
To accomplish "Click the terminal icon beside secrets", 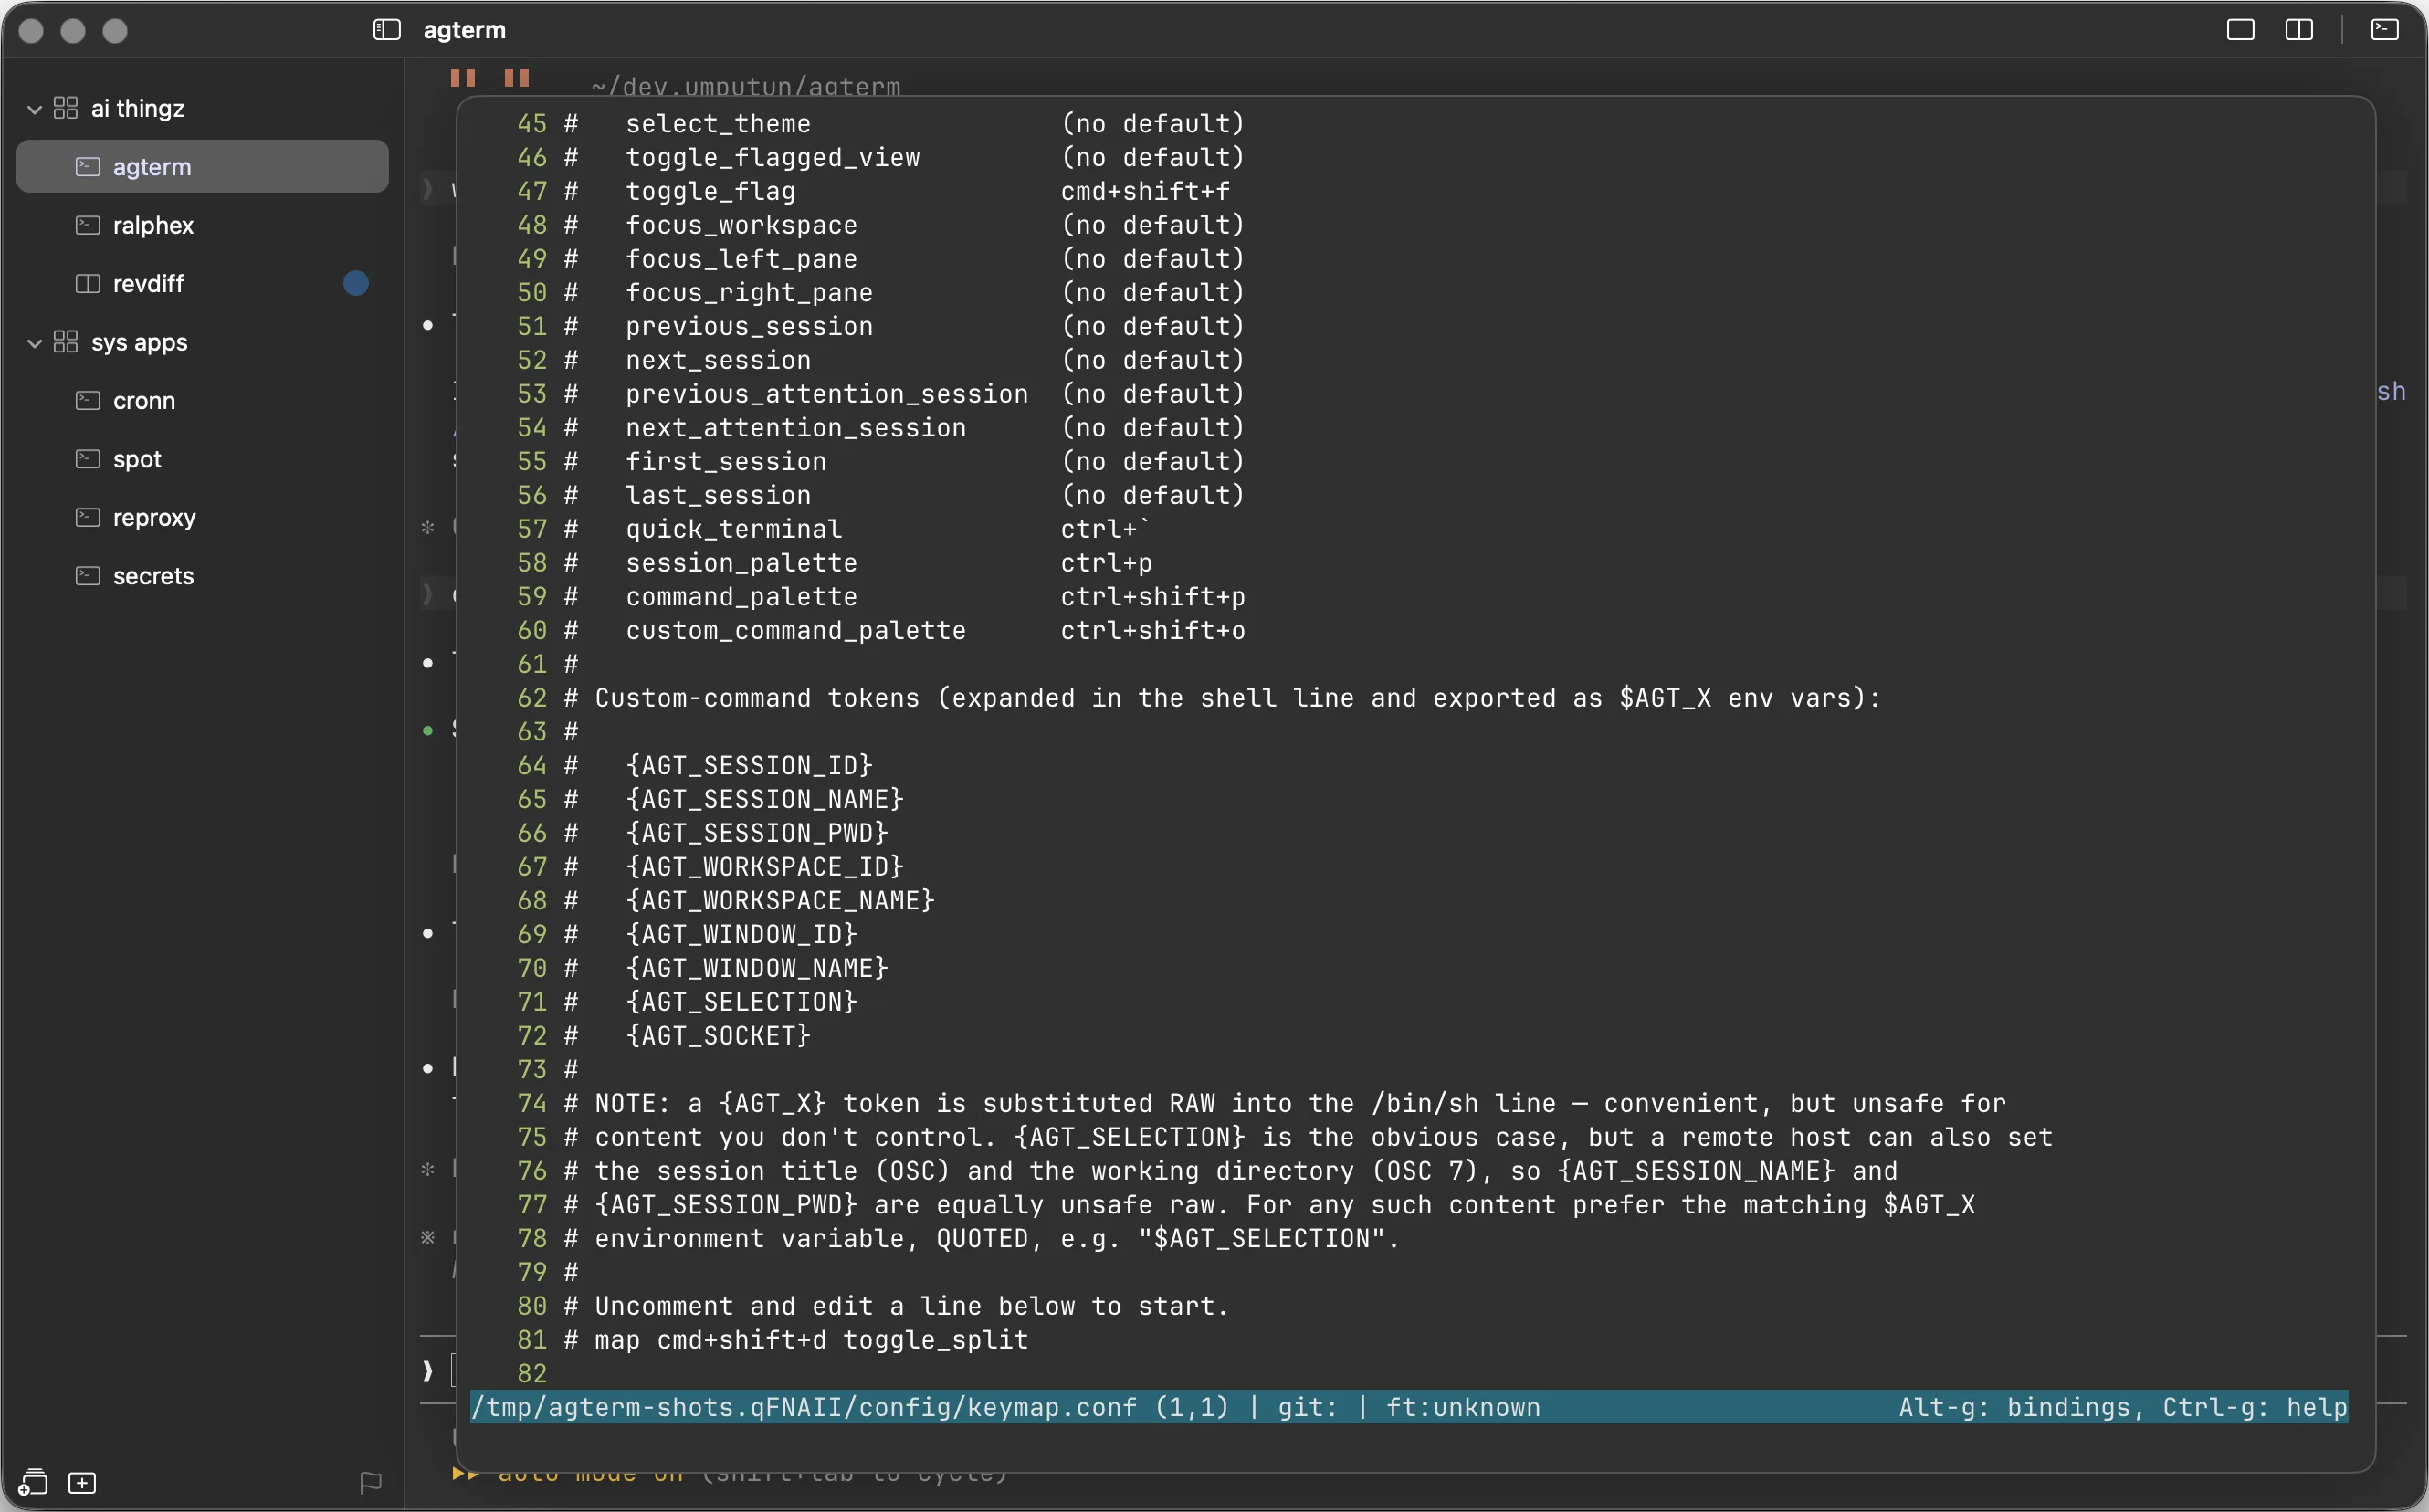I will coord(88,576).
